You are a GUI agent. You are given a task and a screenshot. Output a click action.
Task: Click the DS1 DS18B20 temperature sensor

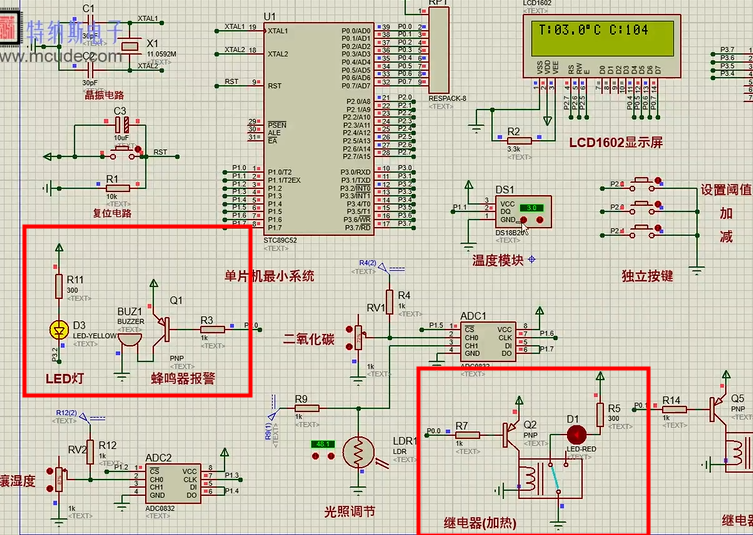pos(523,212)
